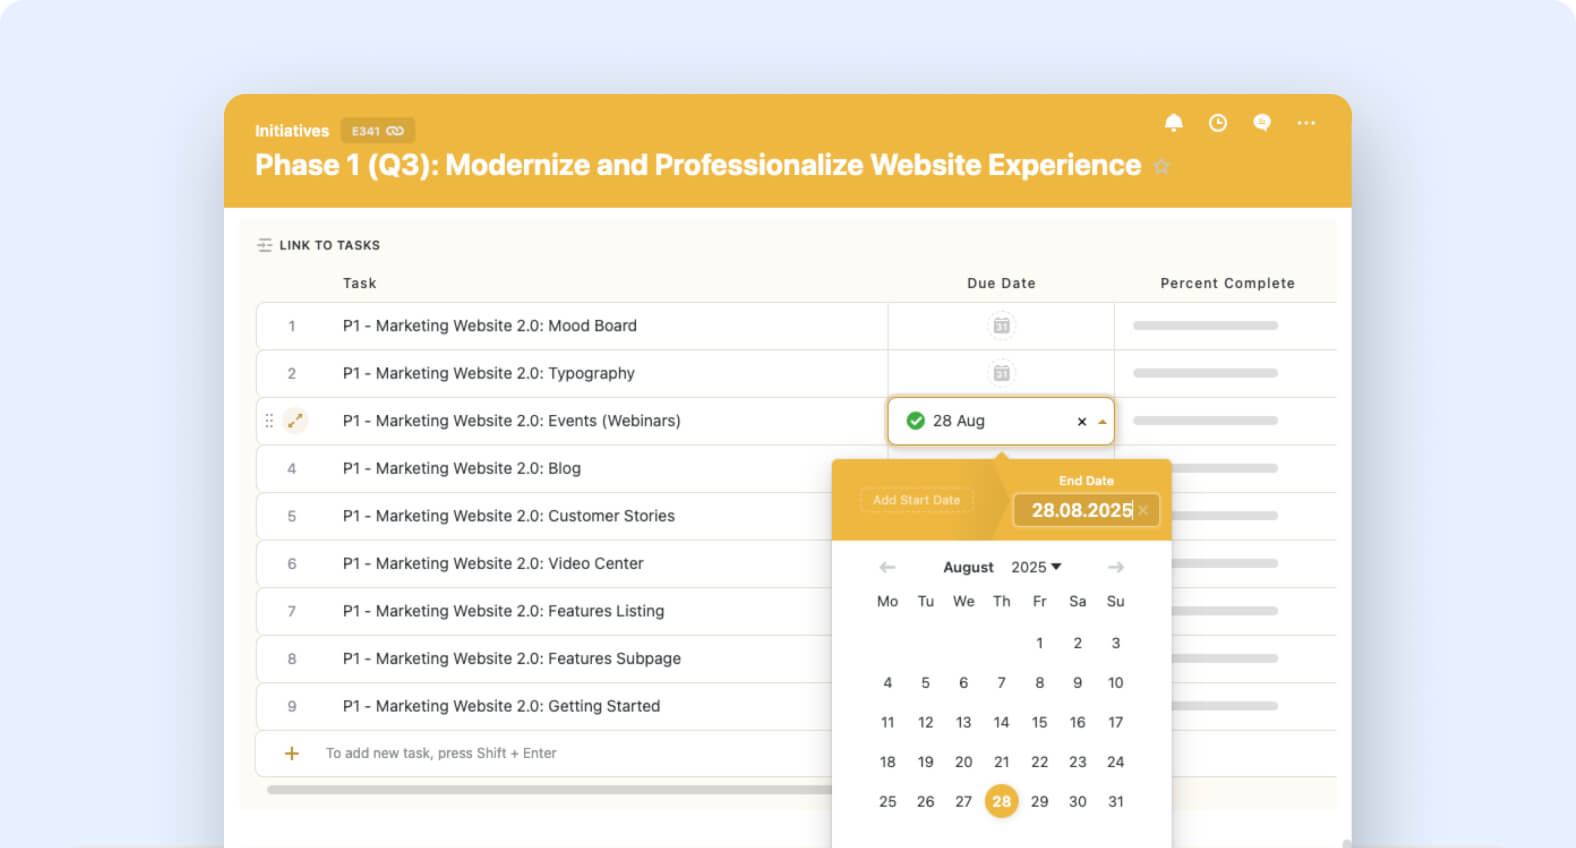Open the history clock icon
The height and width of the screenshot is (848, 1576).
pos(1217,122)
